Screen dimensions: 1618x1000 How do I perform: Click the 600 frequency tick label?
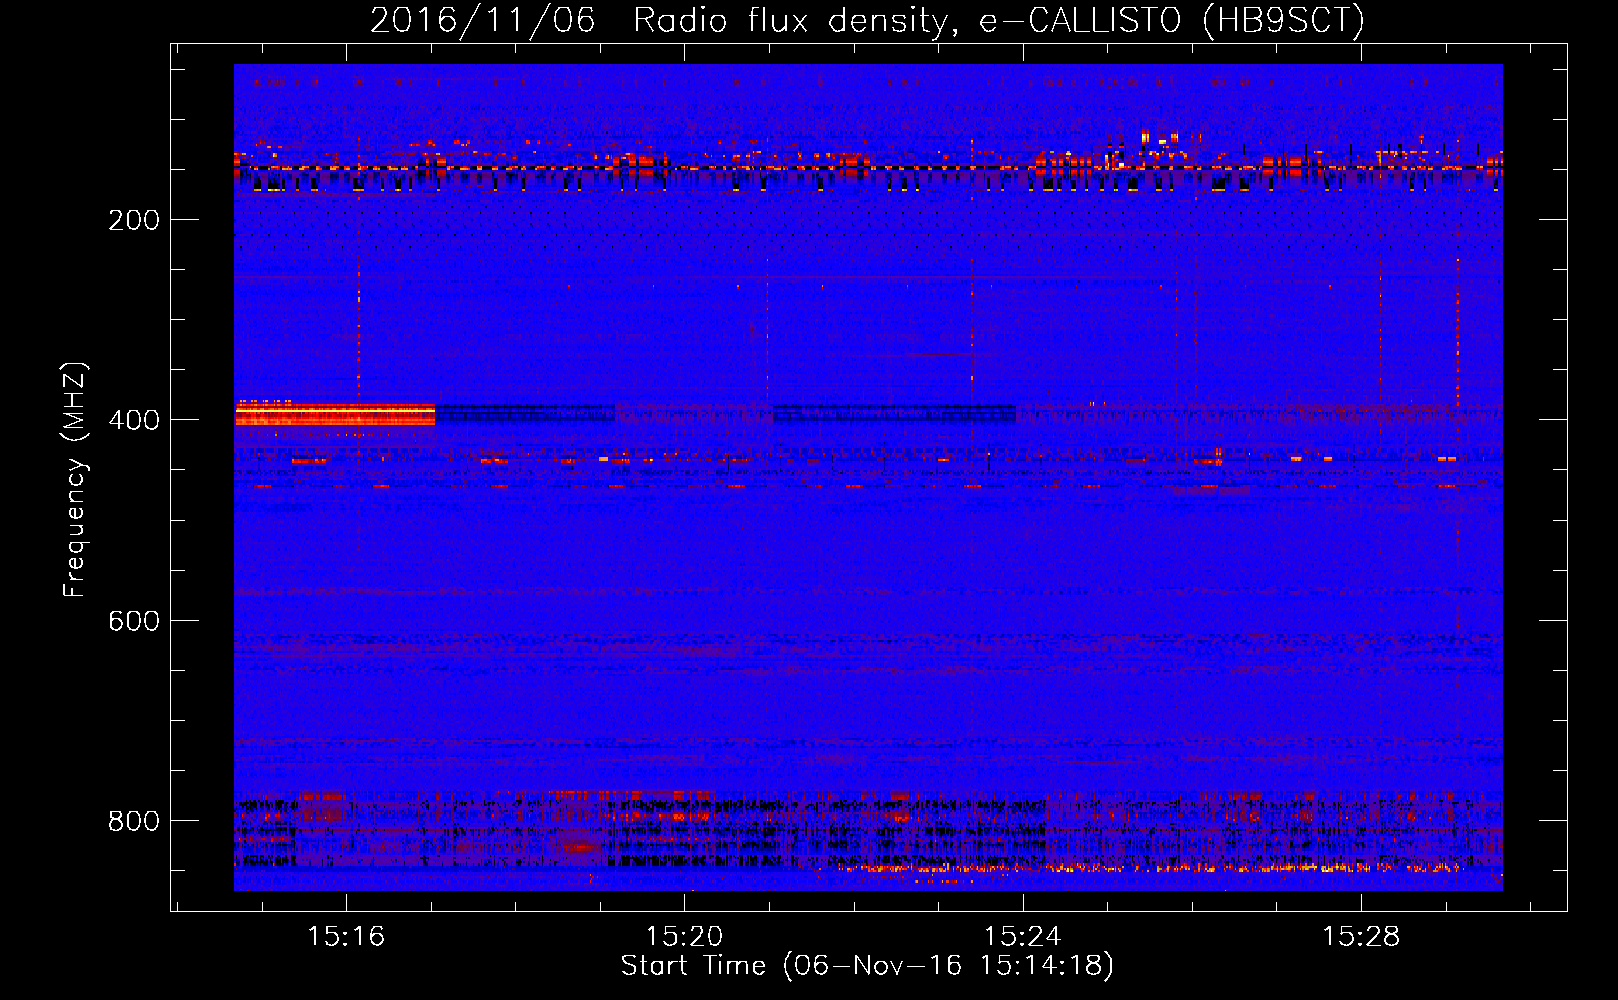tap(134, 621)
